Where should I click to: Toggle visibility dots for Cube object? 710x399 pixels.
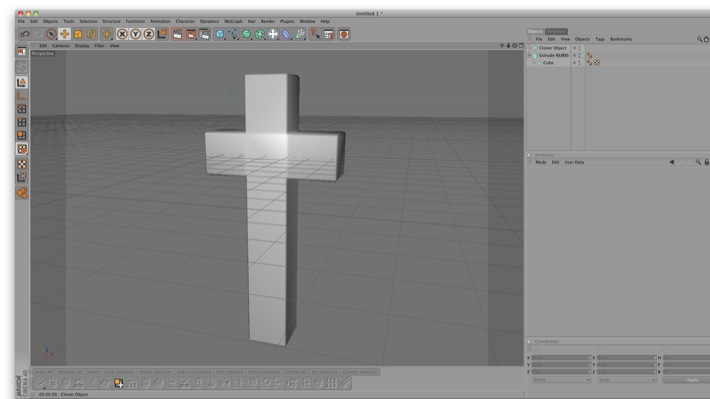click(x=579, y=63)
